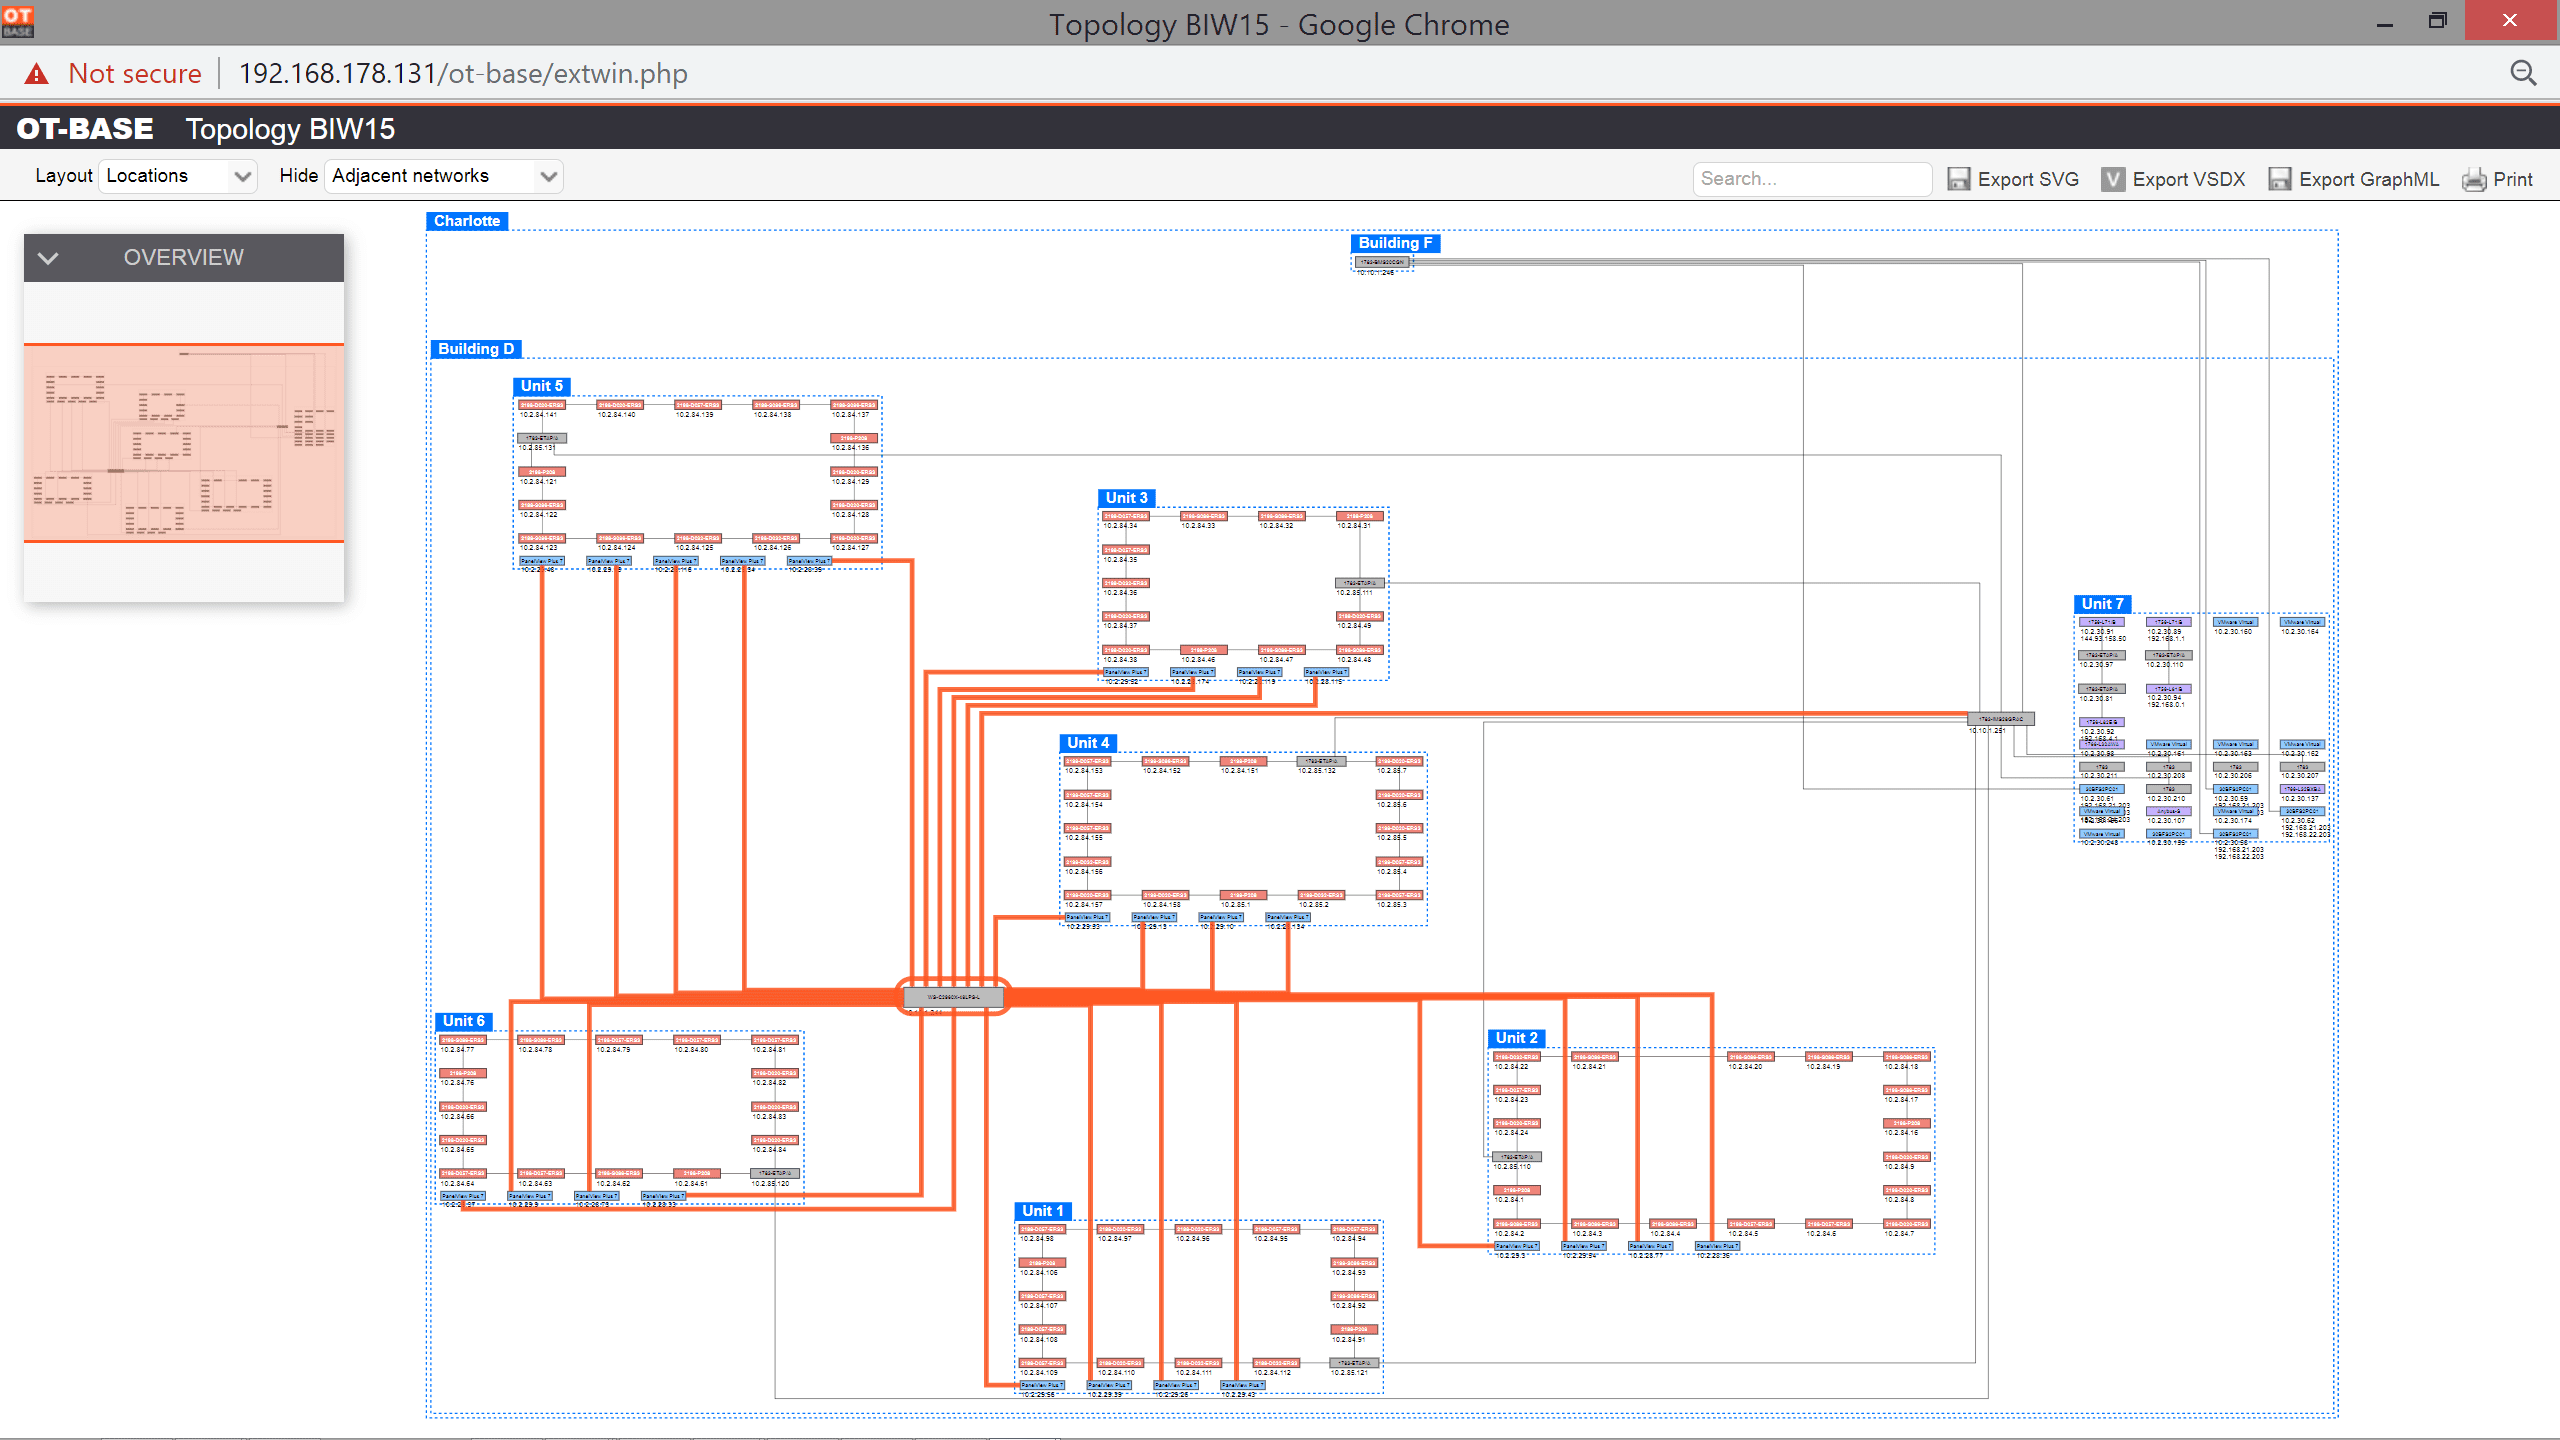Click VMware Virtual node at 10.2.30.162
The image size is (2560, 1440).
pos(2303,744)
